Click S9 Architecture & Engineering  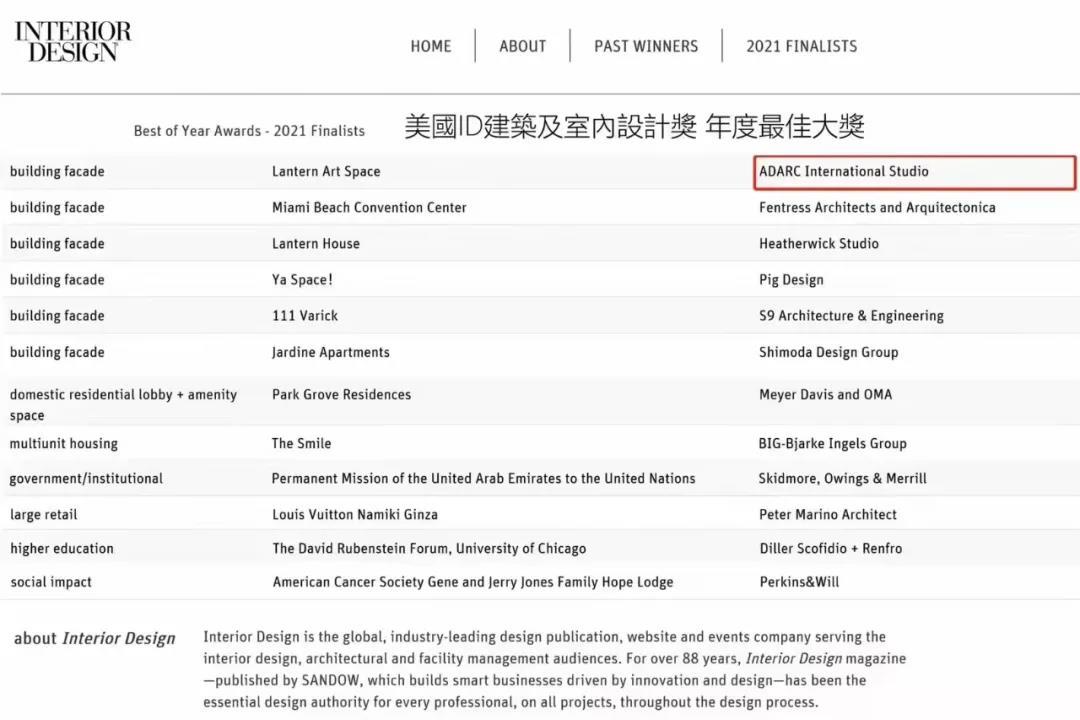point(851,316)
